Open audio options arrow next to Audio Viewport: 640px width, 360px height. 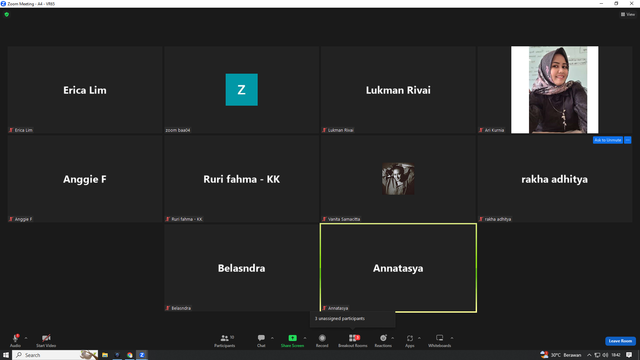pyautogui.click(x=26, y=338)
